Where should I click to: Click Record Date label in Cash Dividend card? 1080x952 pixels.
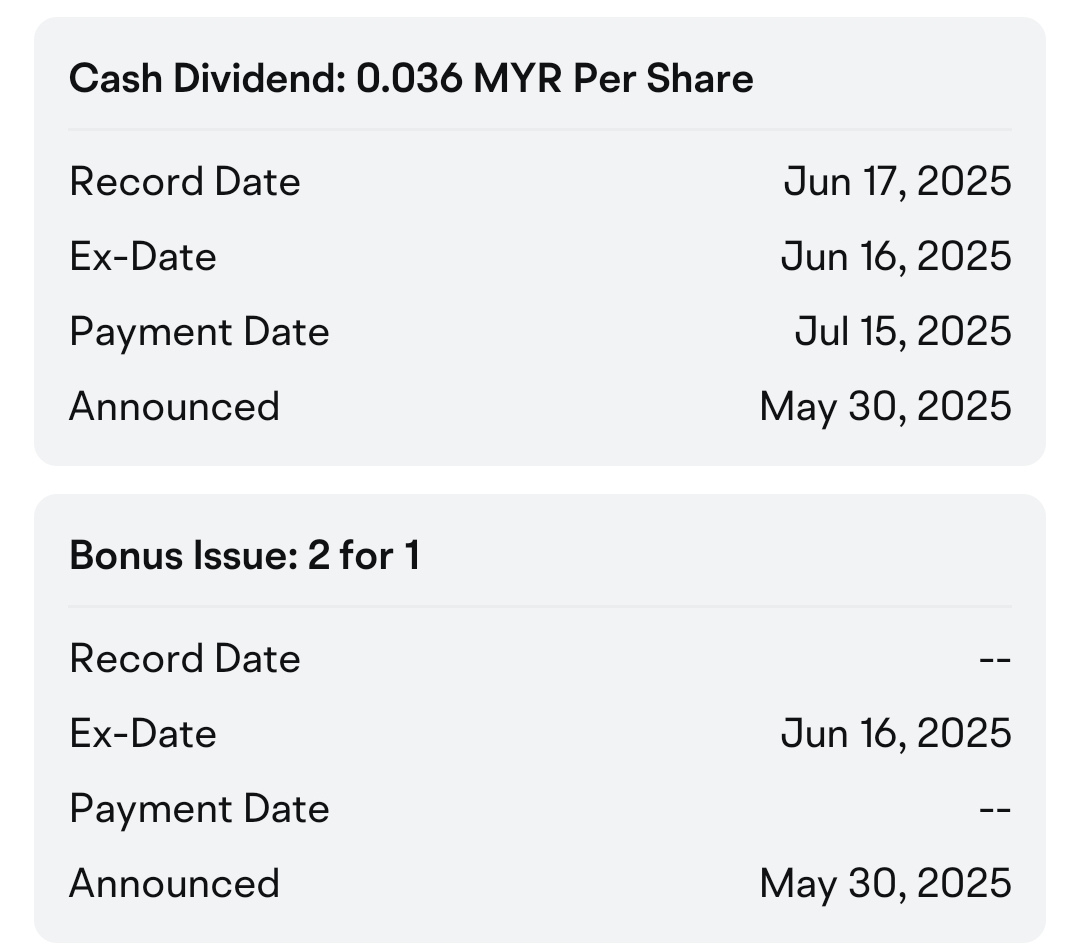point(185,182)
